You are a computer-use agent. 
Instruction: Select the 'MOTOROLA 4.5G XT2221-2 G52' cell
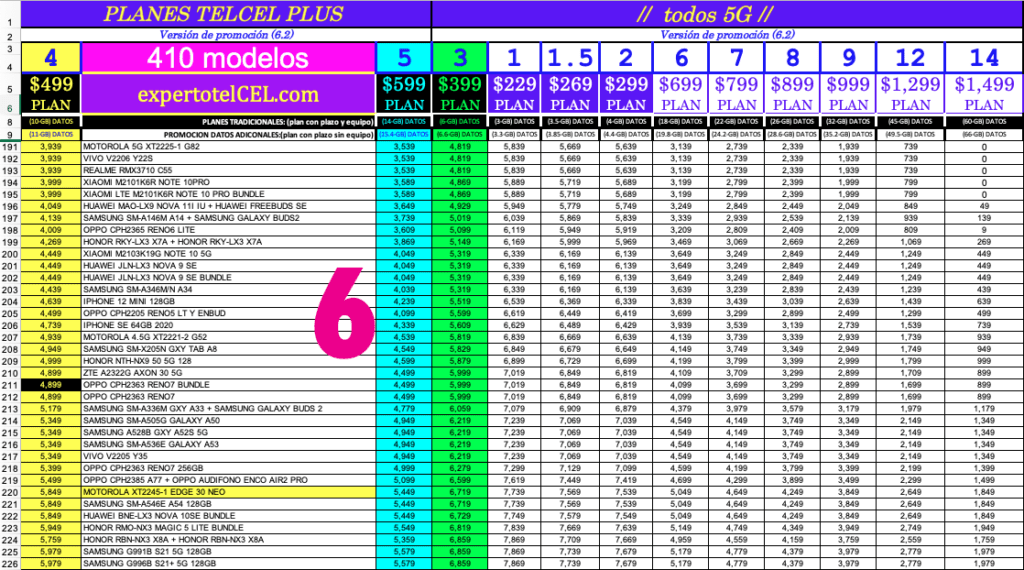(x=228, y=337)
